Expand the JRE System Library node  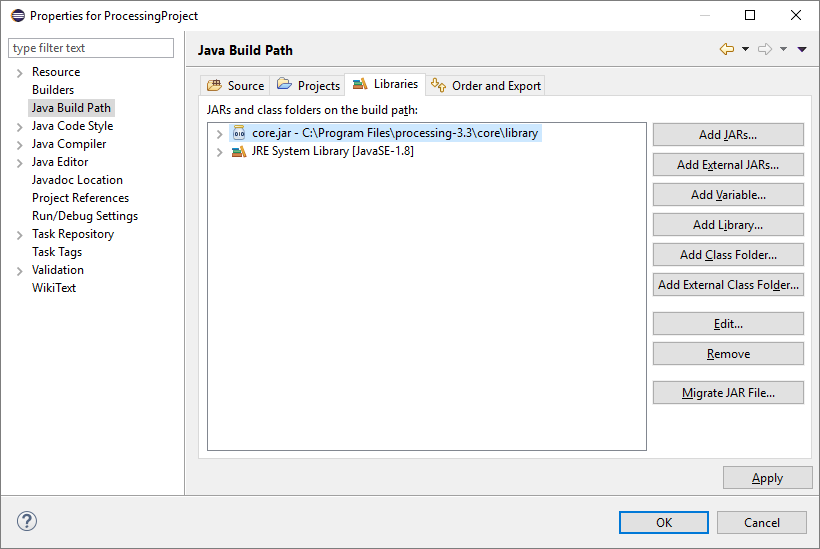coord(220,152)
